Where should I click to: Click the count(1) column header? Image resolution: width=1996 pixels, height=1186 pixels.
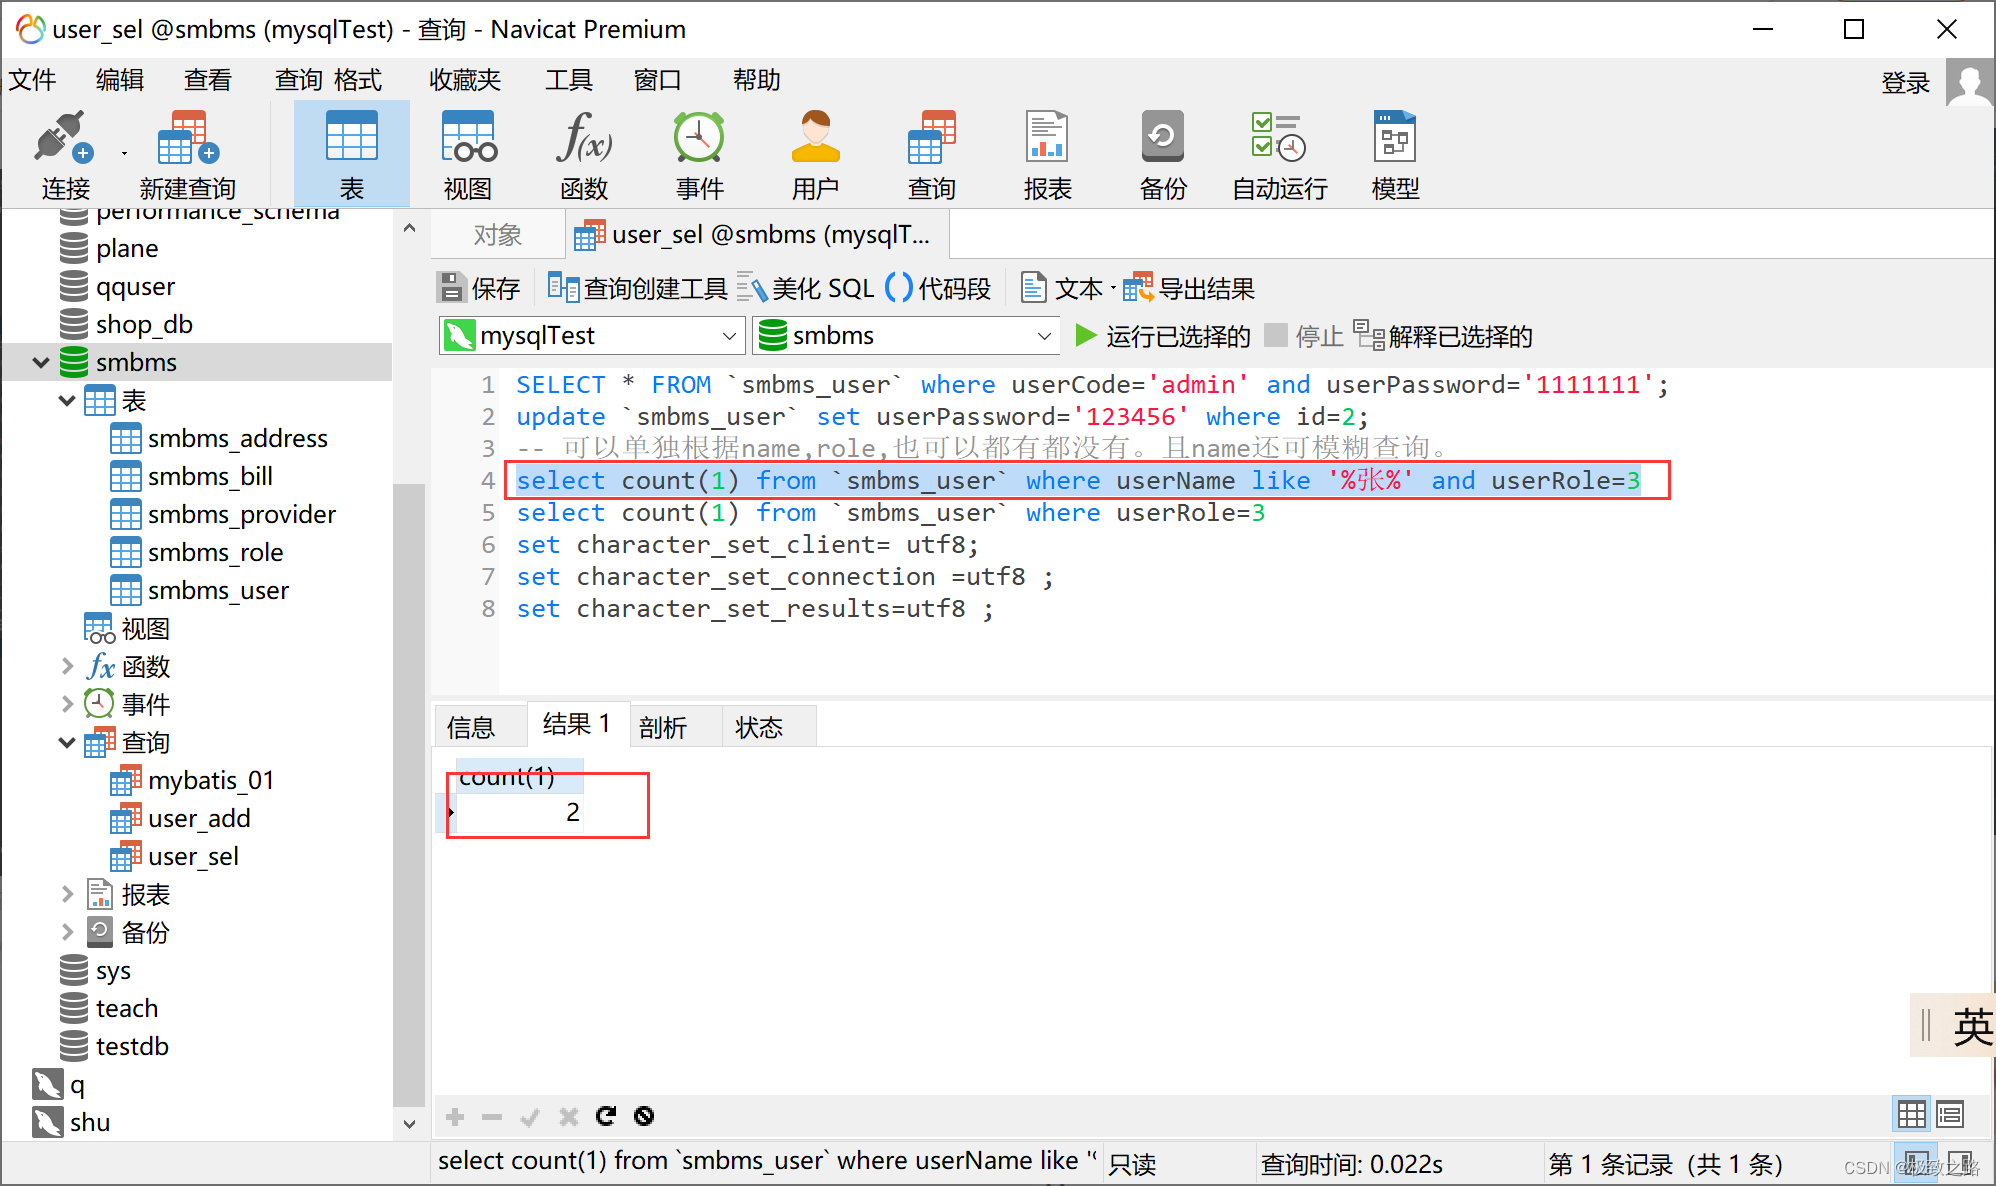click(x=519, y=776)
